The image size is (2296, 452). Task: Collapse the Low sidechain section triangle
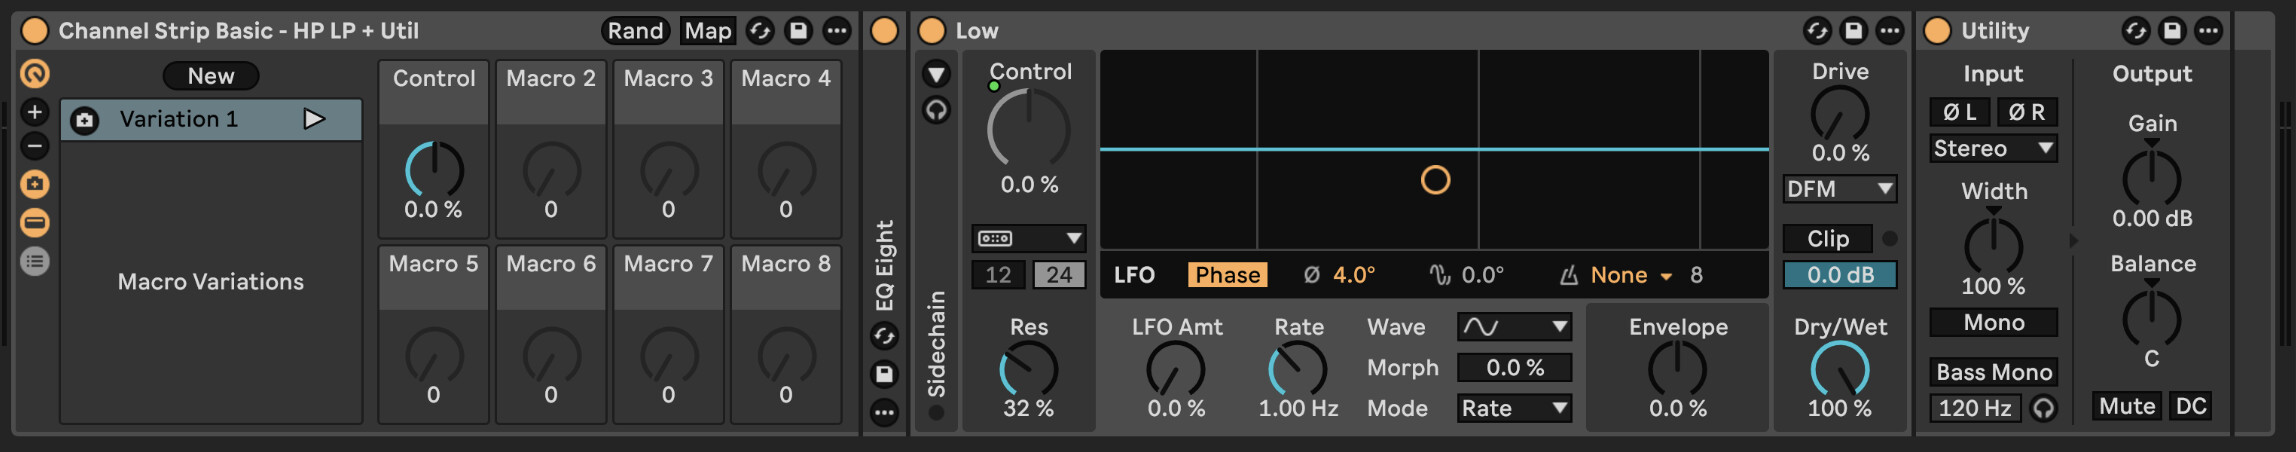tap(936, 73)
